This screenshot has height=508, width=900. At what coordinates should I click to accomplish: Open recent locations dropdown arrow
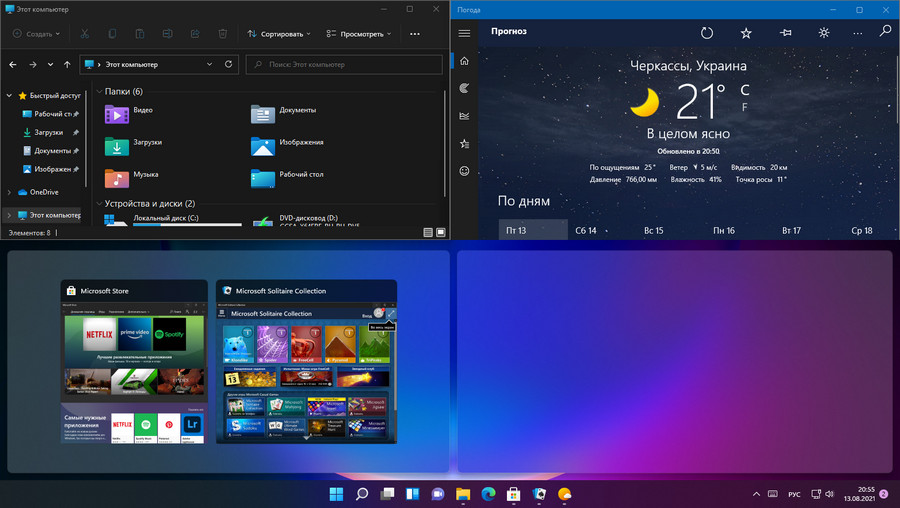(x=51, y=64)
